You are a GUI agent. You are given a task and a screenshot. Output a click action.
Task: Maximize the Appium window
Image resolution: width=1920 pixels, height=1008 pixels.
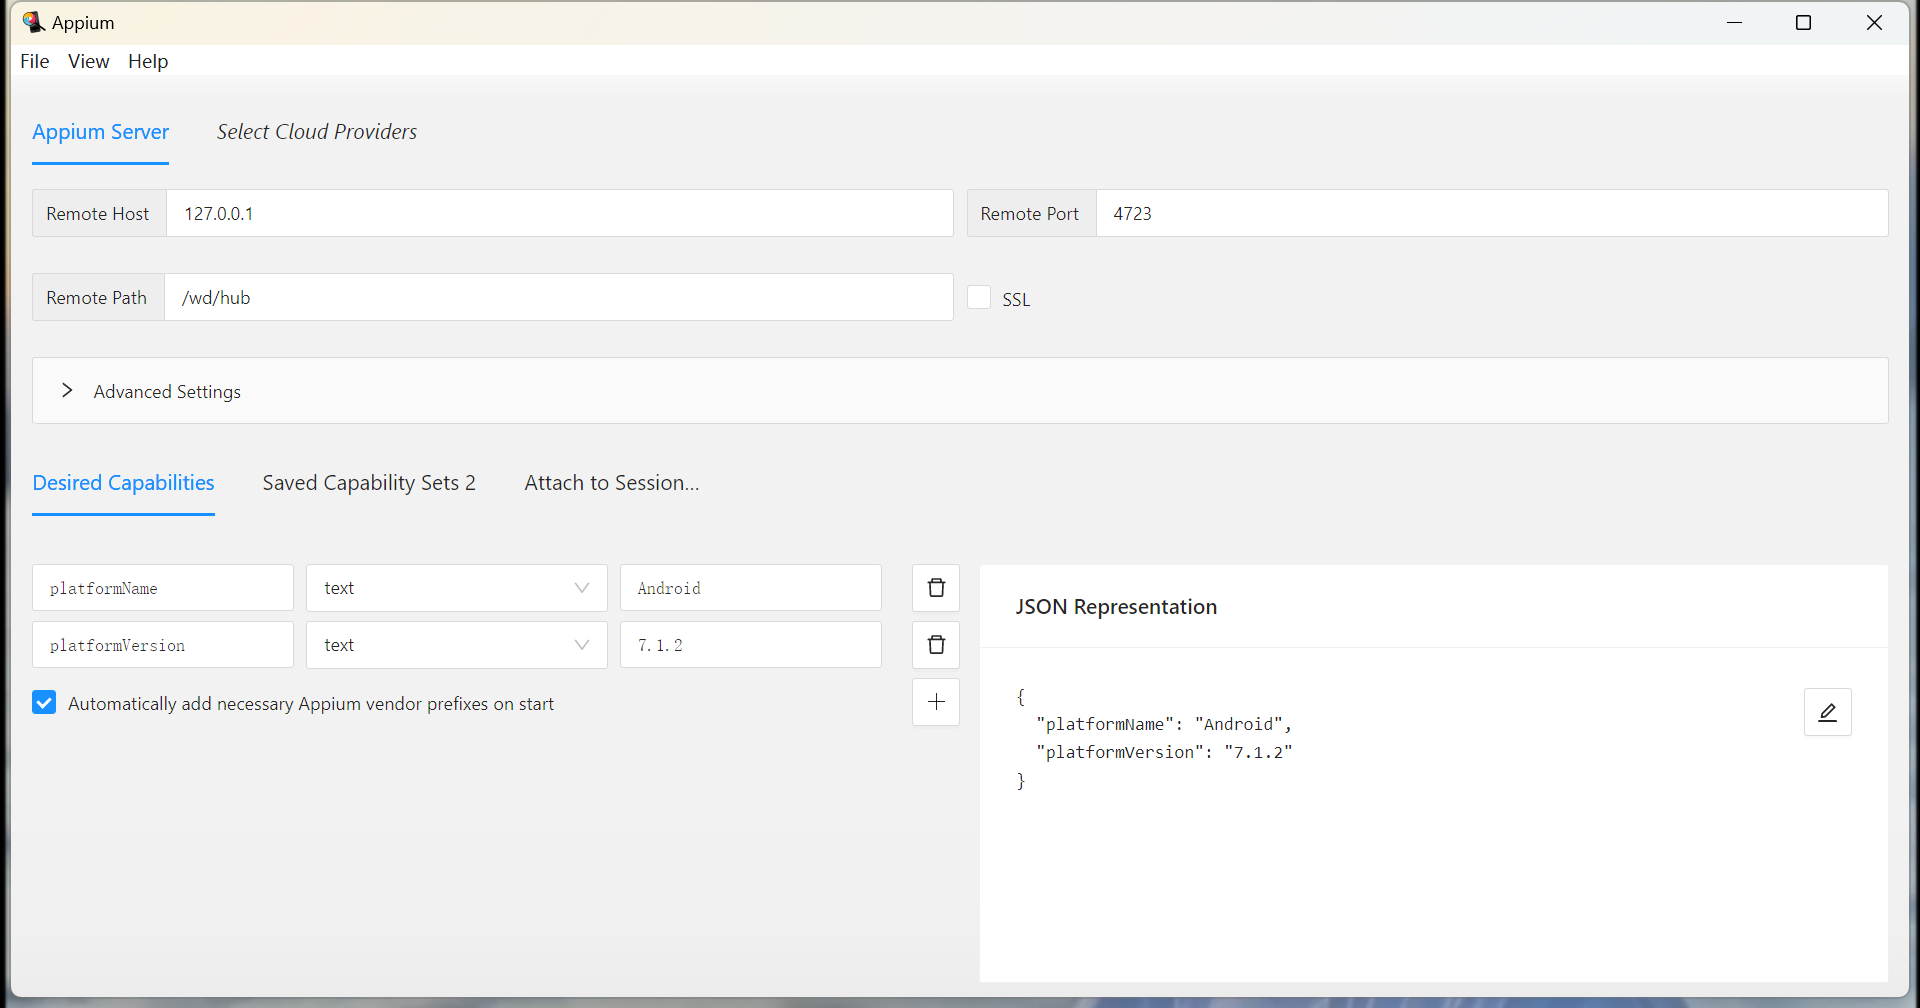coord(1803,22)
